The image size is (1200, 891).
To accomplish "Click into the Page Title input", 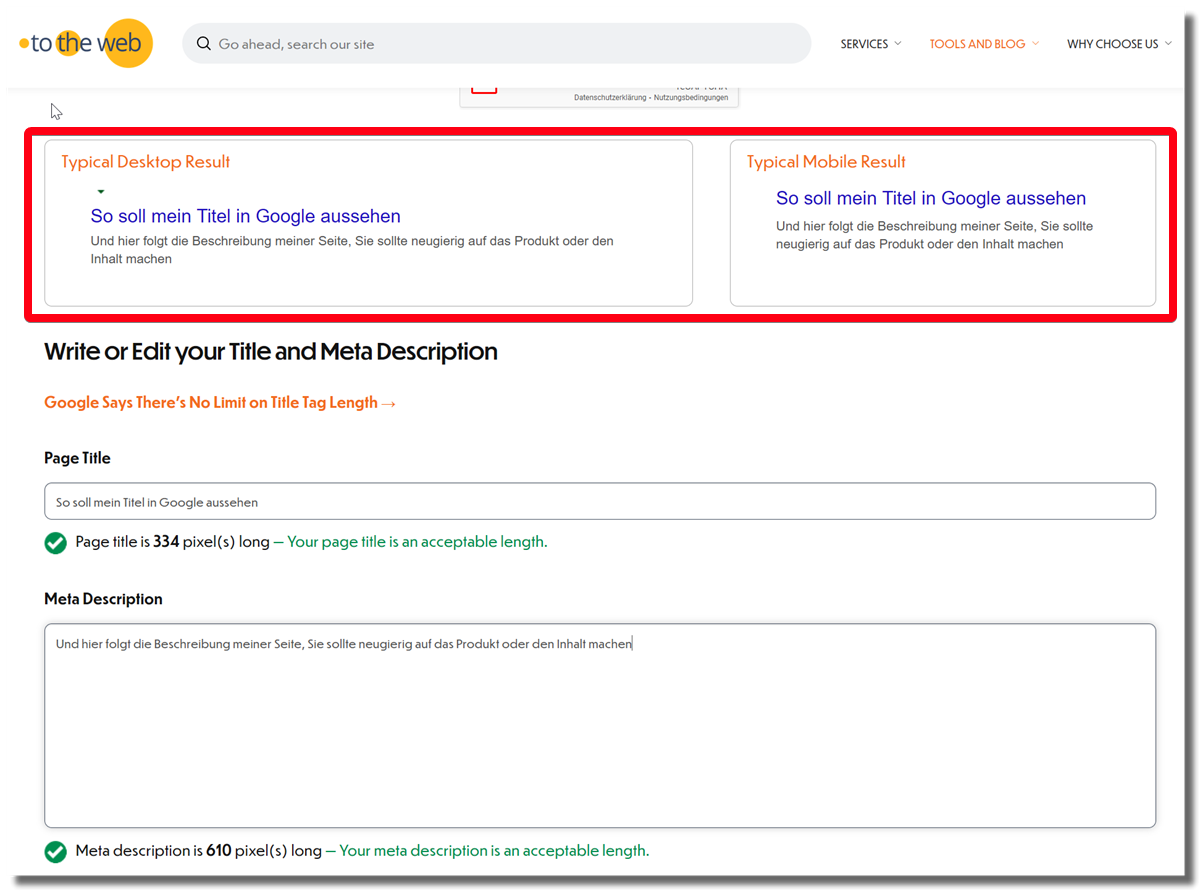I will point(600,502).
